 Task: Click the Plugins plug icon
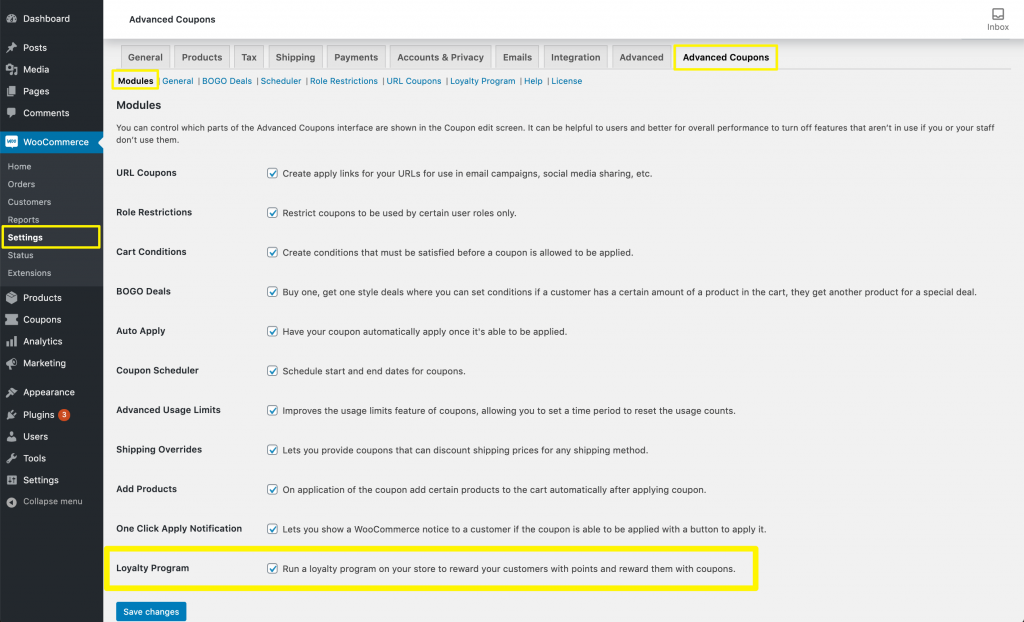12,415
